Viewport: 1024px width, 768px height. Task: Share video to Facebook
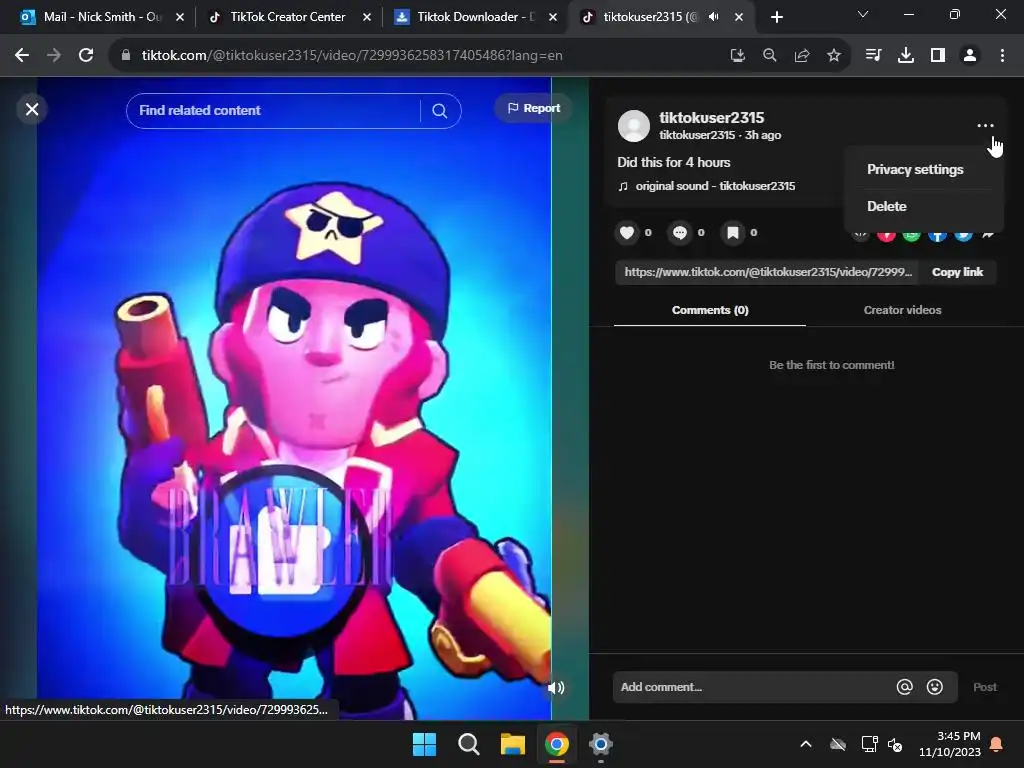[x=937, y=235]
